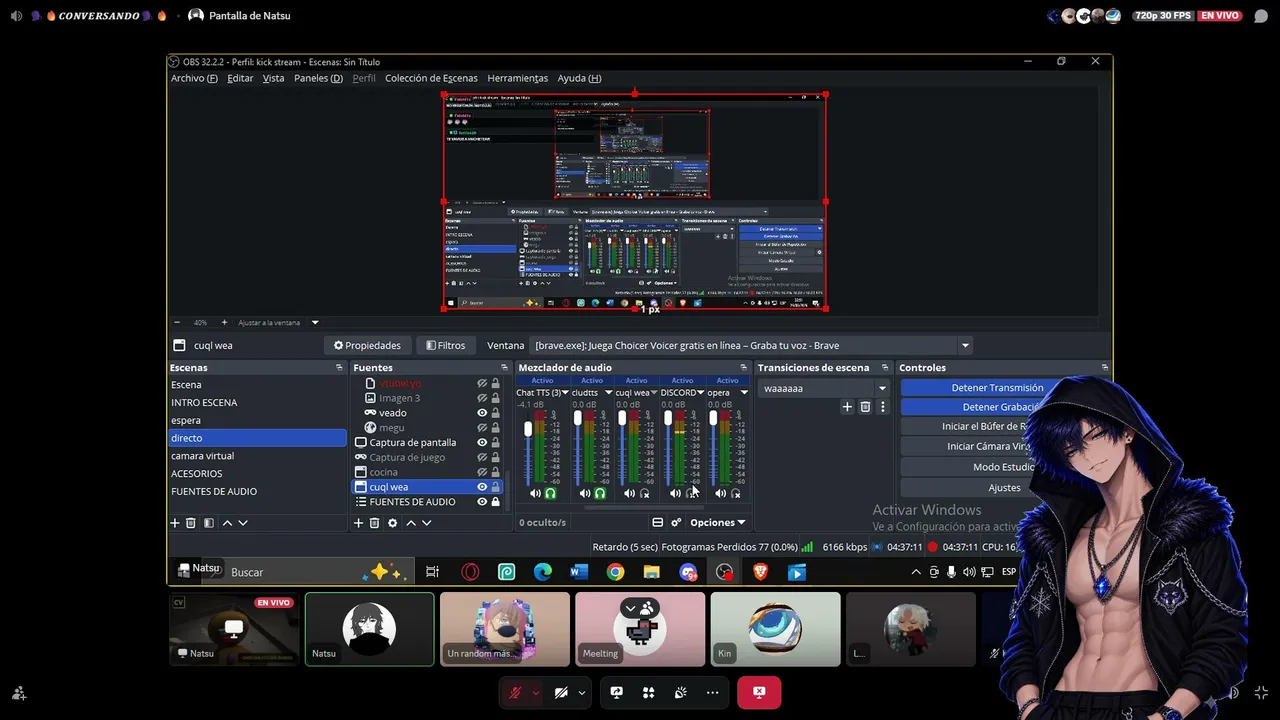
Task: Show the Captura de juego source
Action: [x=482, y=457]
